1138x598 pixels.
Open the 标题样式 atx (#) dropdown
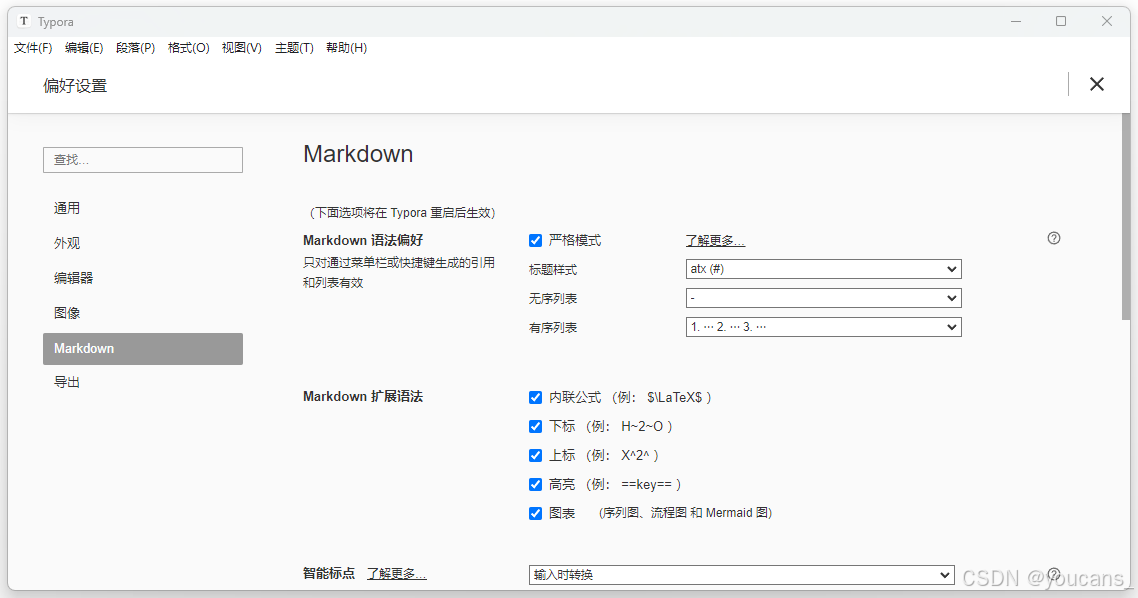824,269
